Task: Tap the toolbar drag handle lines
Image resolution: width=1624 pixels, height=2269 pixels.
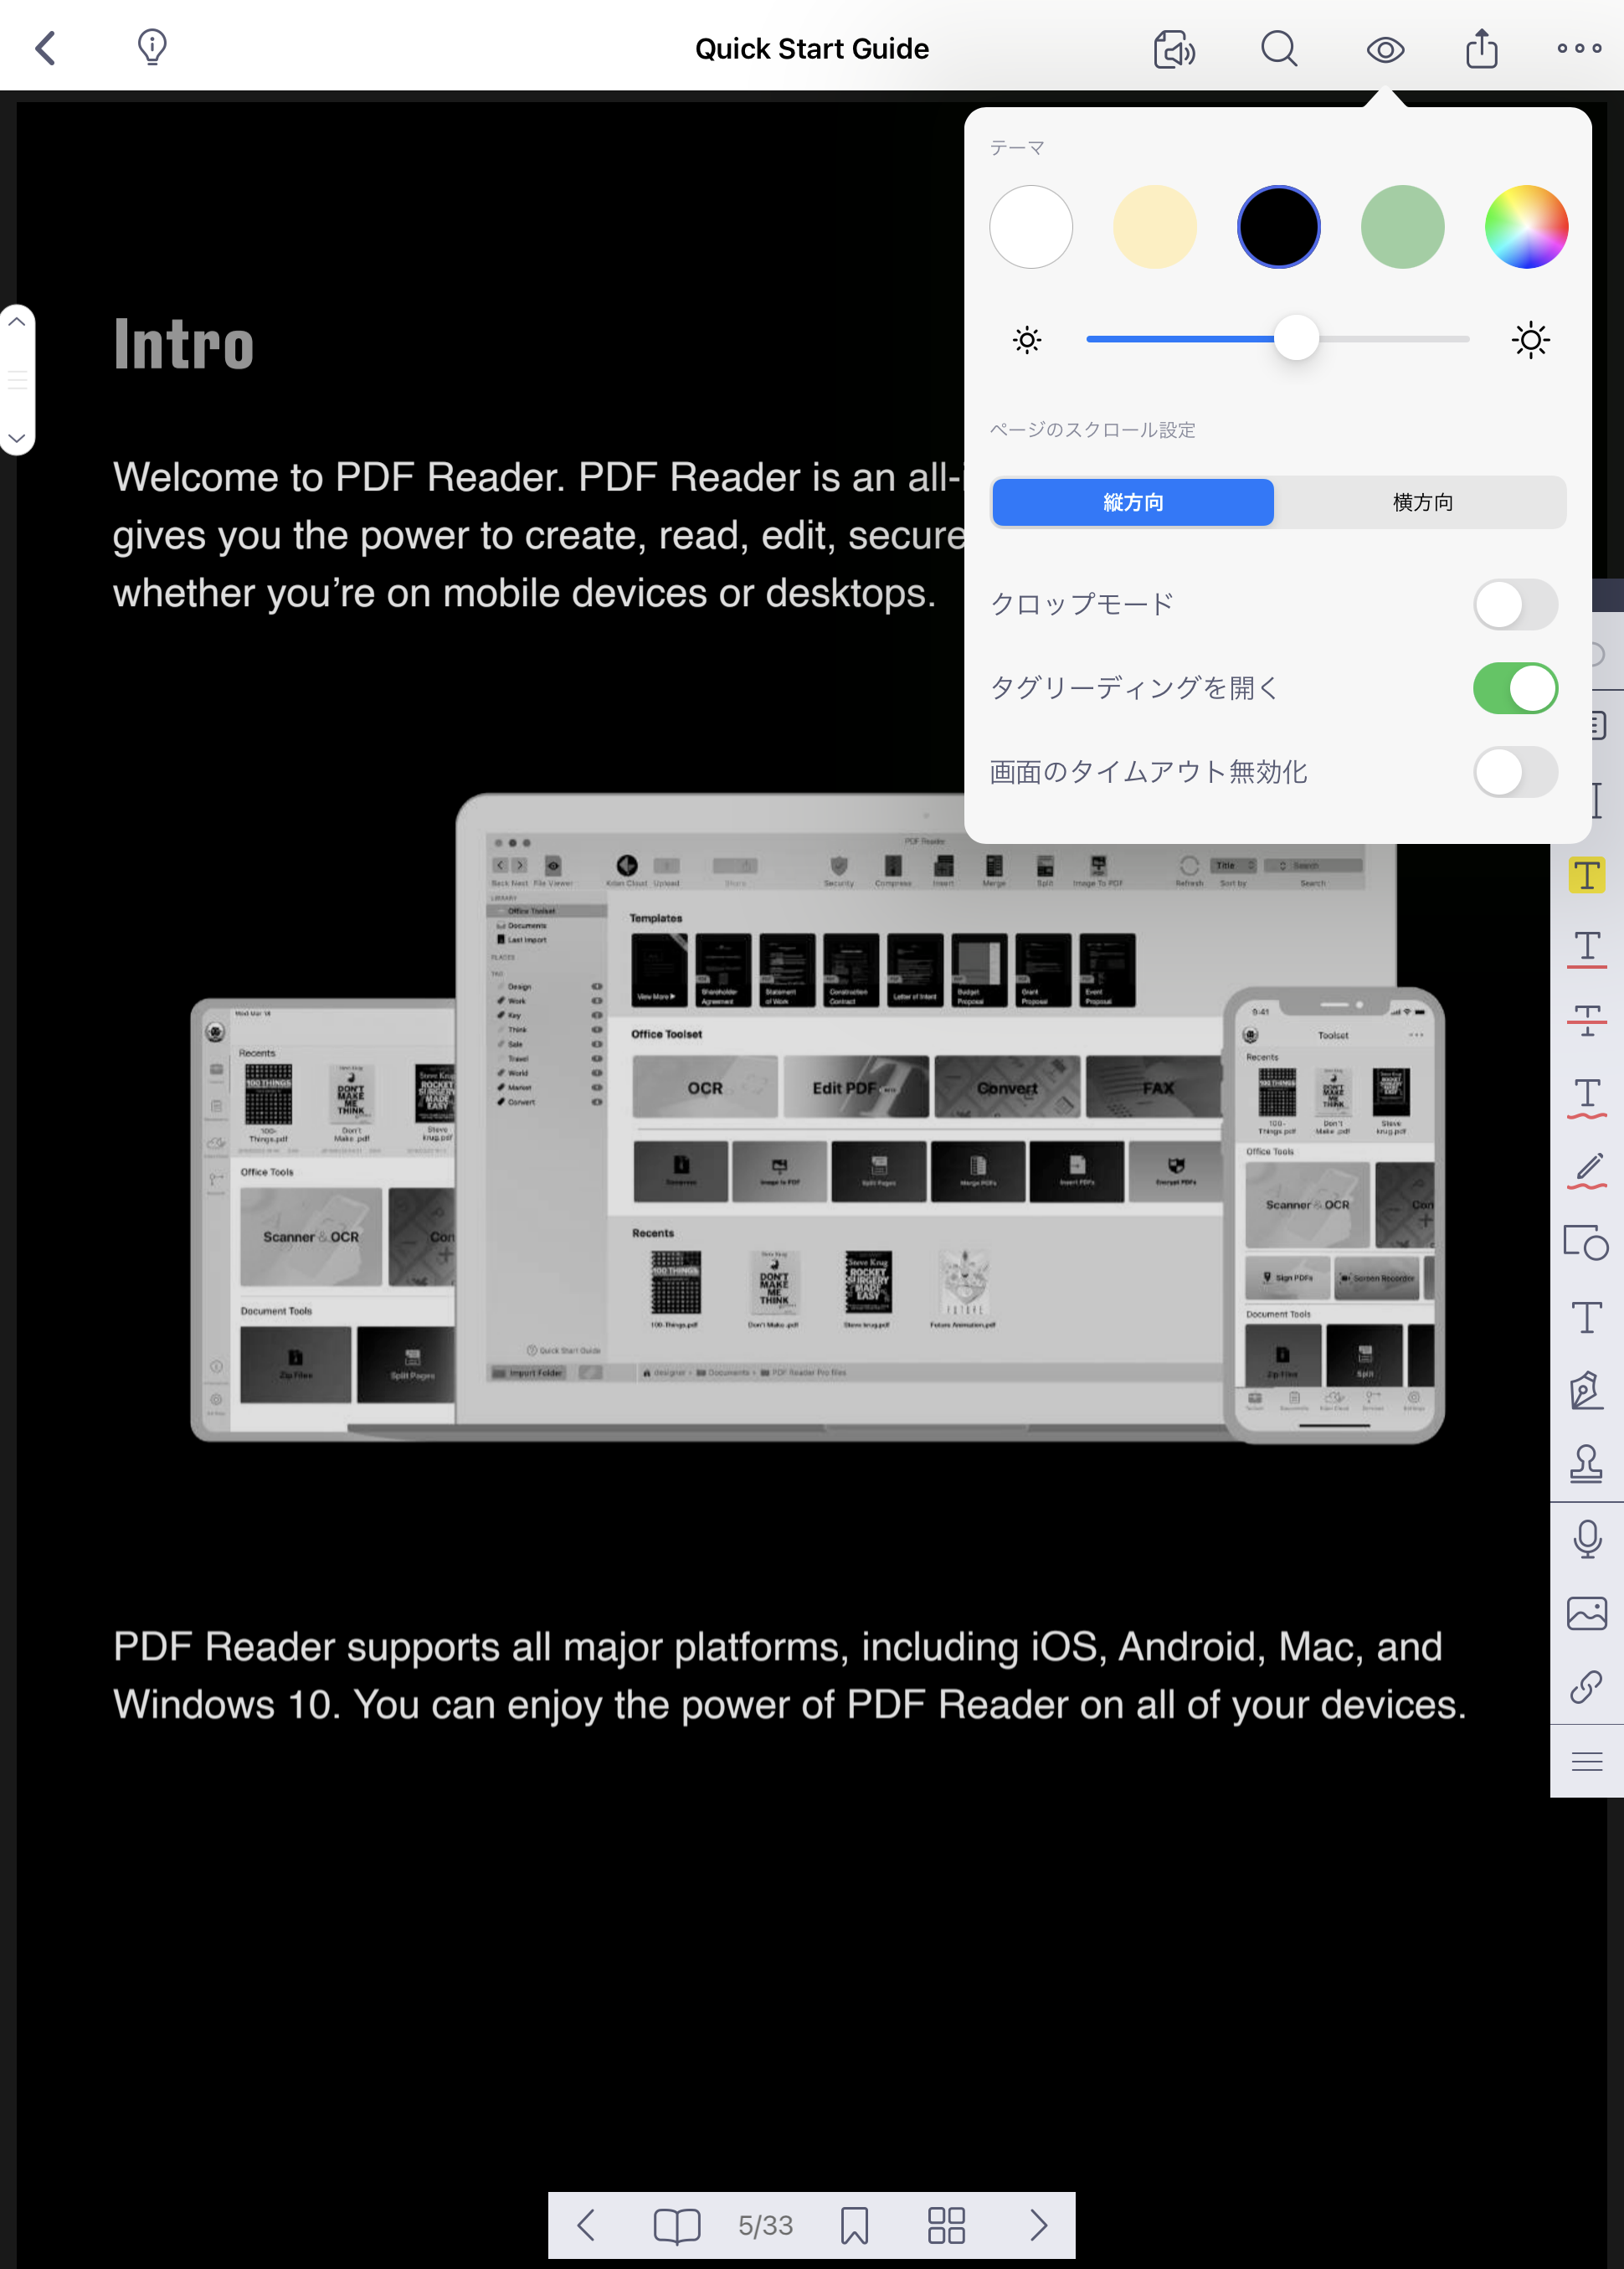Action: (x=1586, y=1762)
